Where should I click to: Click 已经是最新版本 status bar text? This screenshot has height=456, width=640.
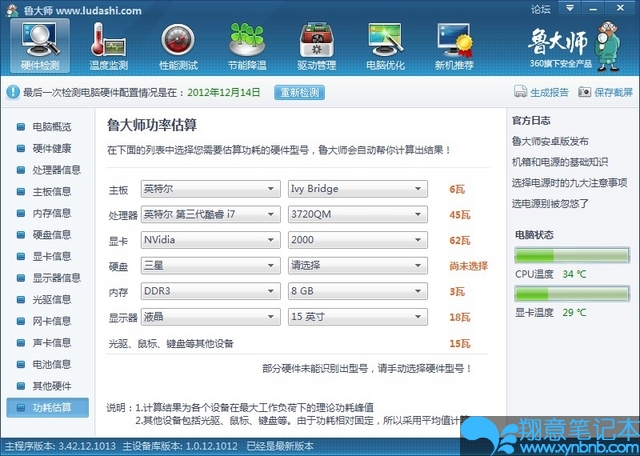280,446
